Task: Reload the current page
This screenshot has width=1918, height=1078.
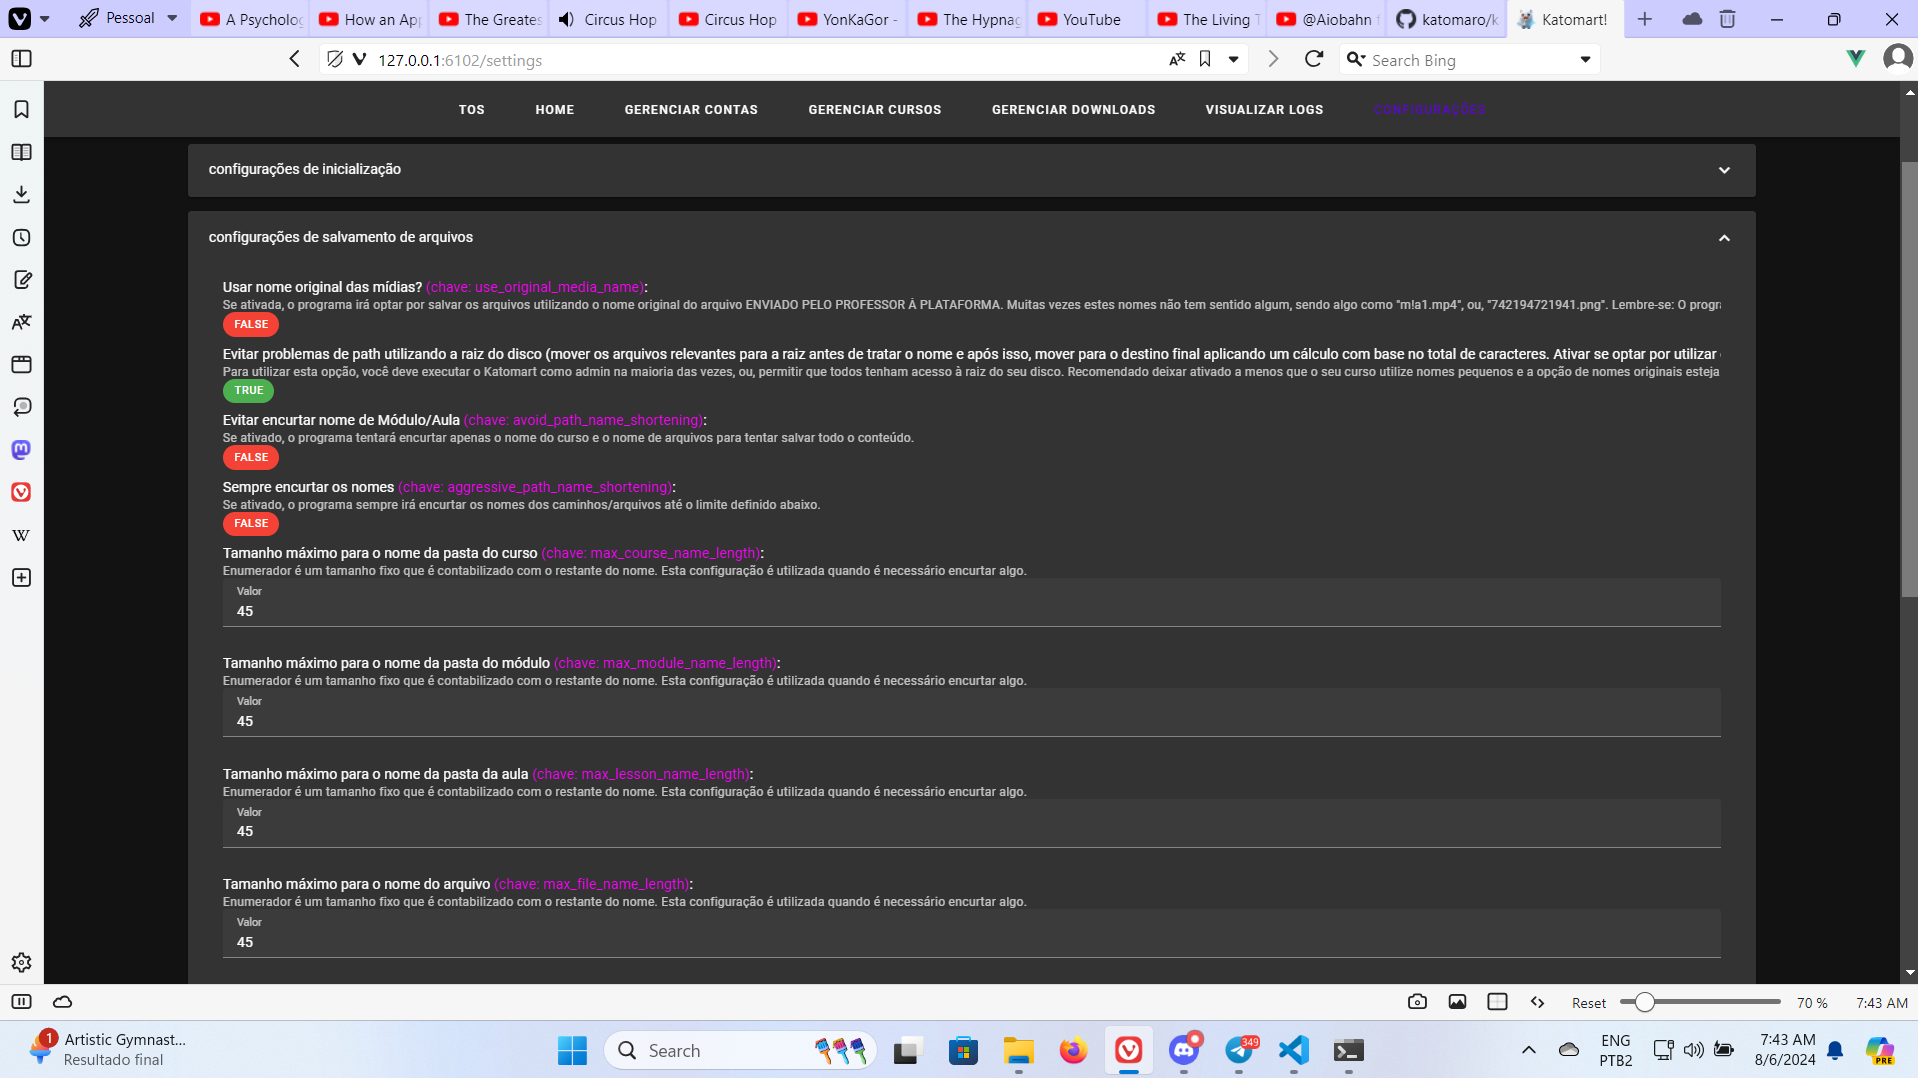Action: tap(1313, 59)
